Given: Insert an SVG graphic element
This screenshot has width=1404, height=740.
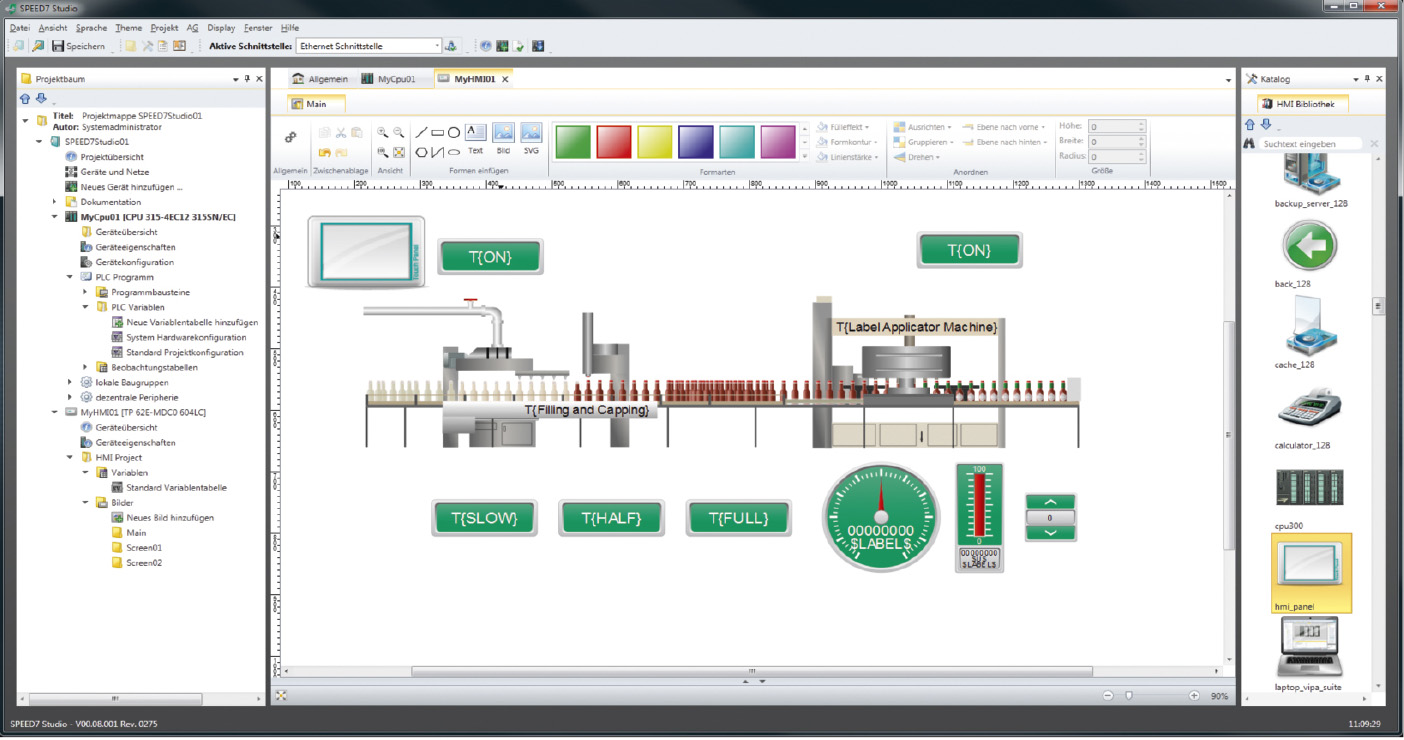Looking at the screenshot, I should (x=531, y=139).
